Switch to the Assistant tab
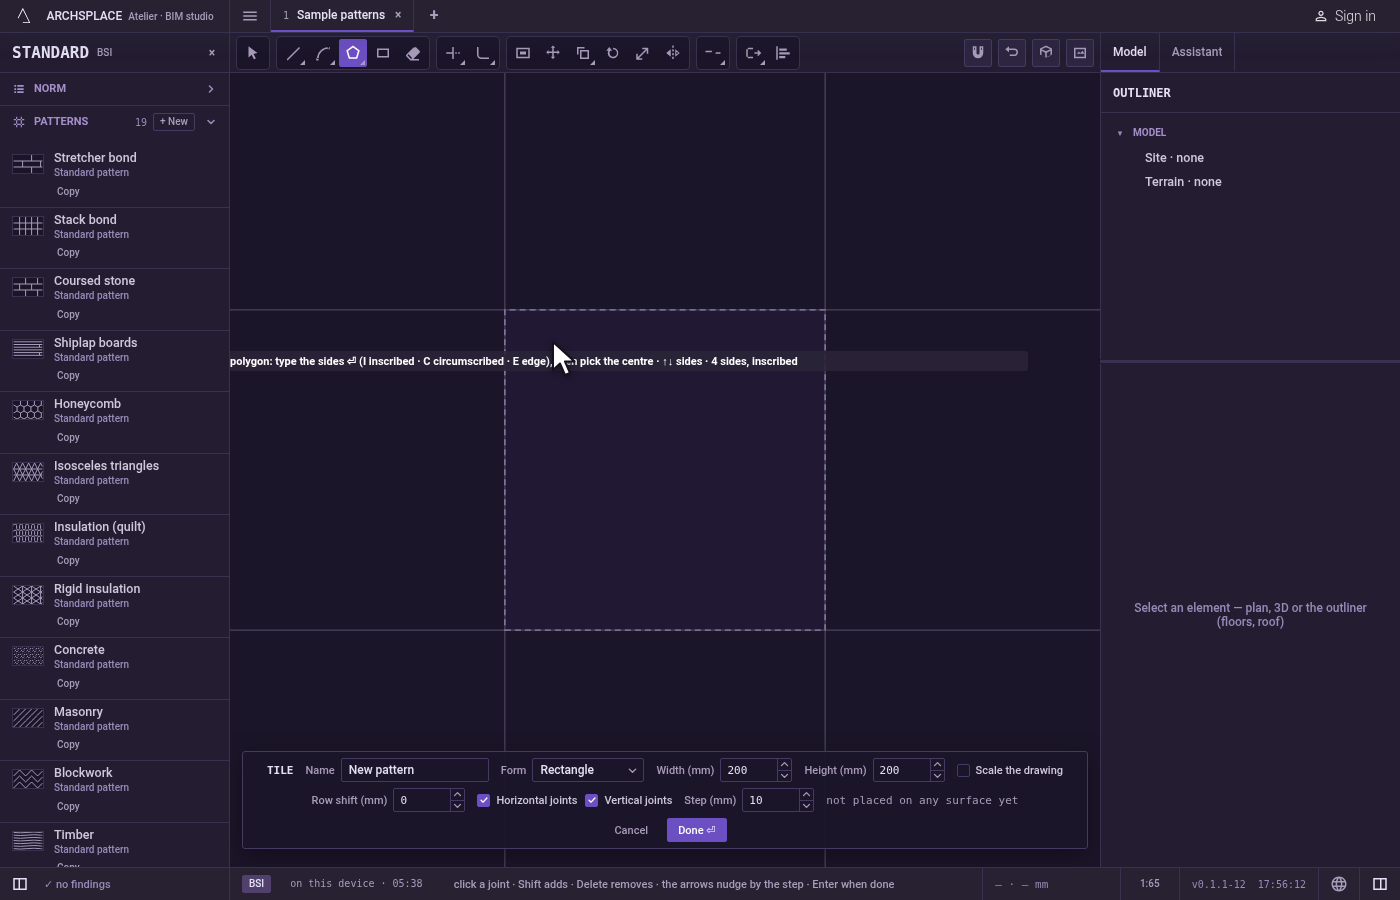This screenshot has height=900, width=1400. coord(1197,52)
